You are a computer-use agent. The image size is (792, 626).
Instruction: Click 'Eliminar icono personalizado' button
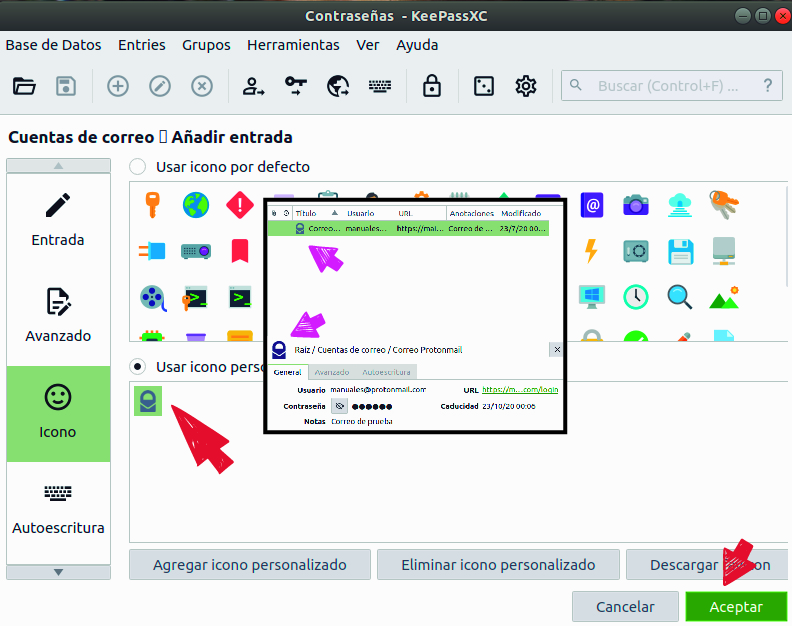(498, 564)
